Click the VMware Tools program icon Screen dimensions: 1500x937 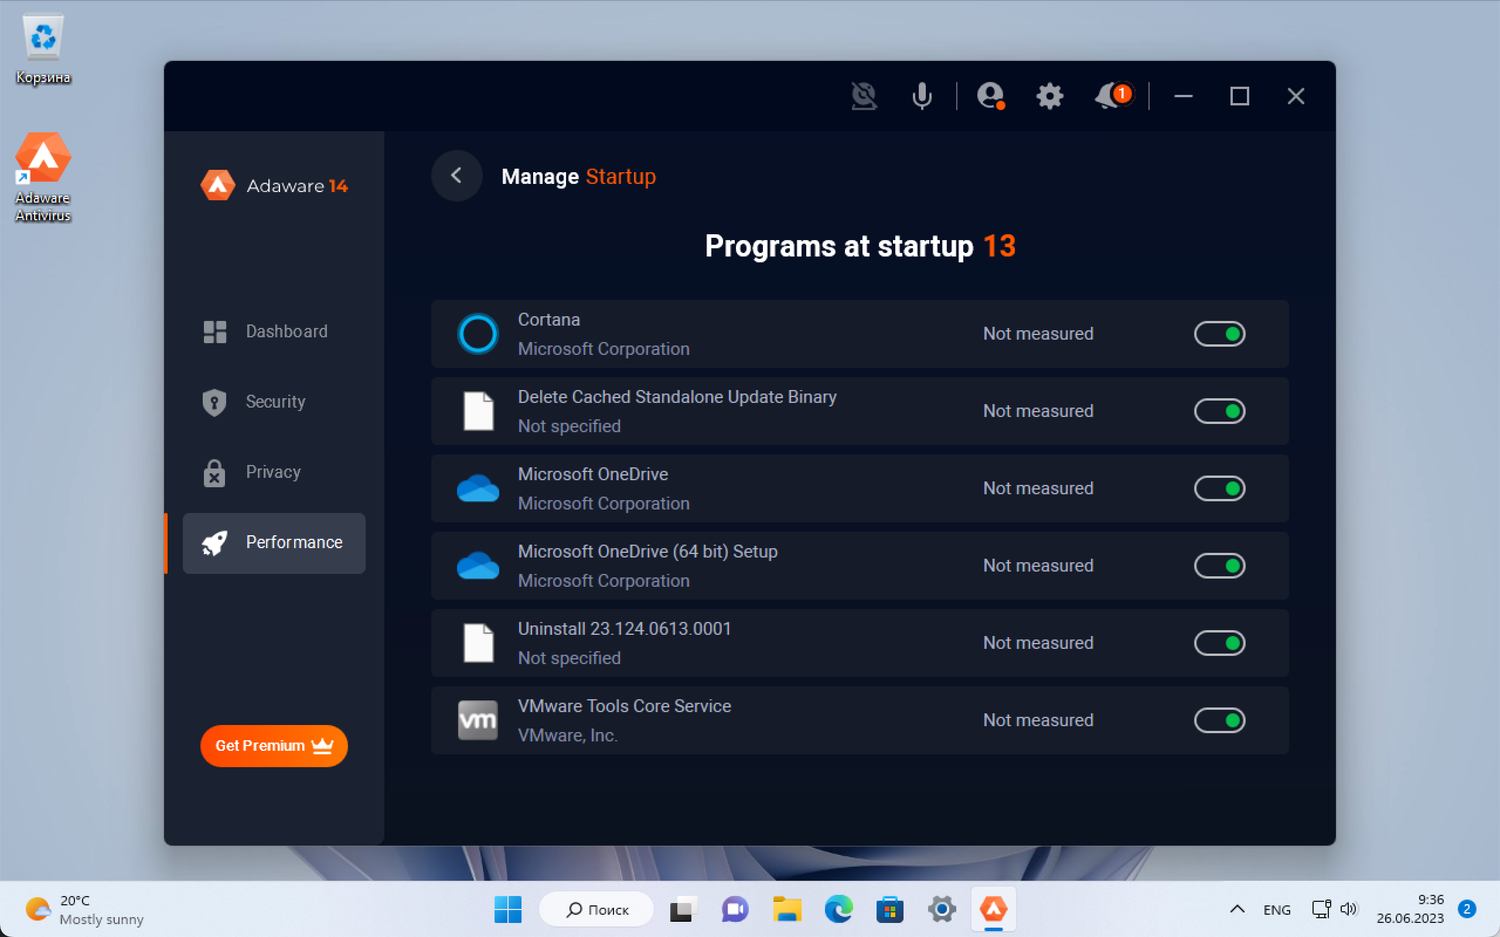tap(478, 720)
